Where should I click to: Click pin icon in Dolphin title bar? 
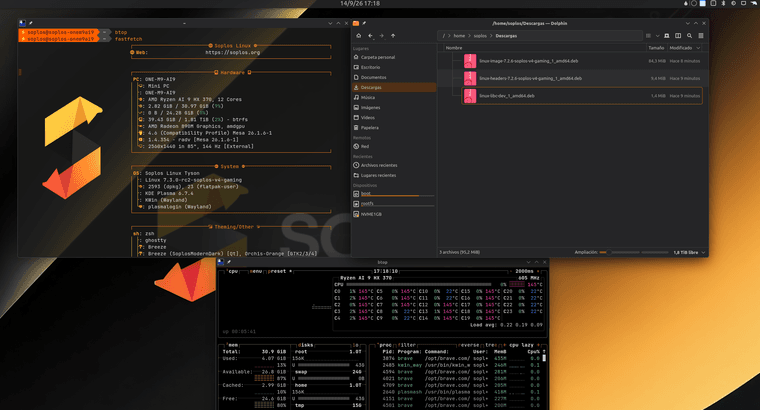tap(364, 23)
